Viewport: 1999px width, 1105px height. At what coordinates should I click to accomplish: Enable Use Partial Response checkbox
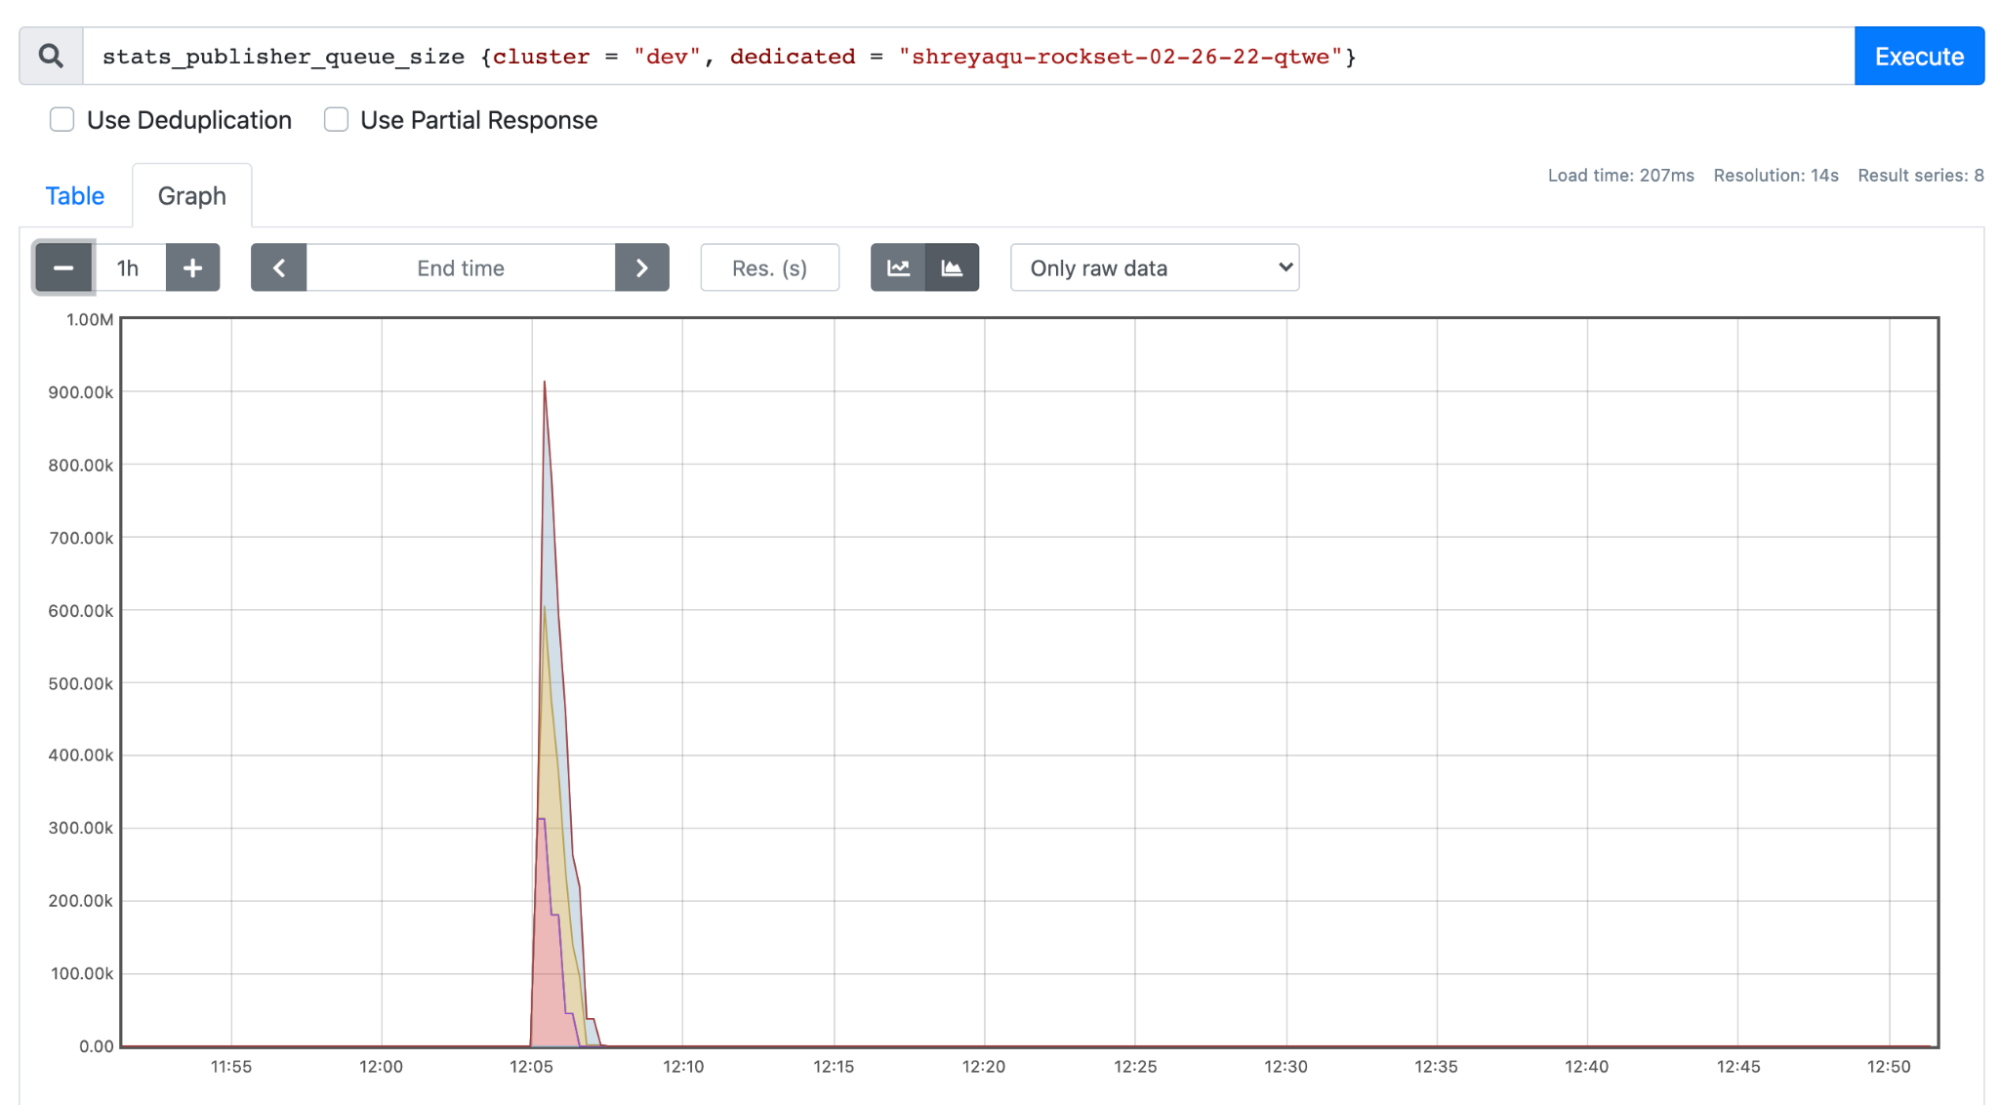[336, 120]
